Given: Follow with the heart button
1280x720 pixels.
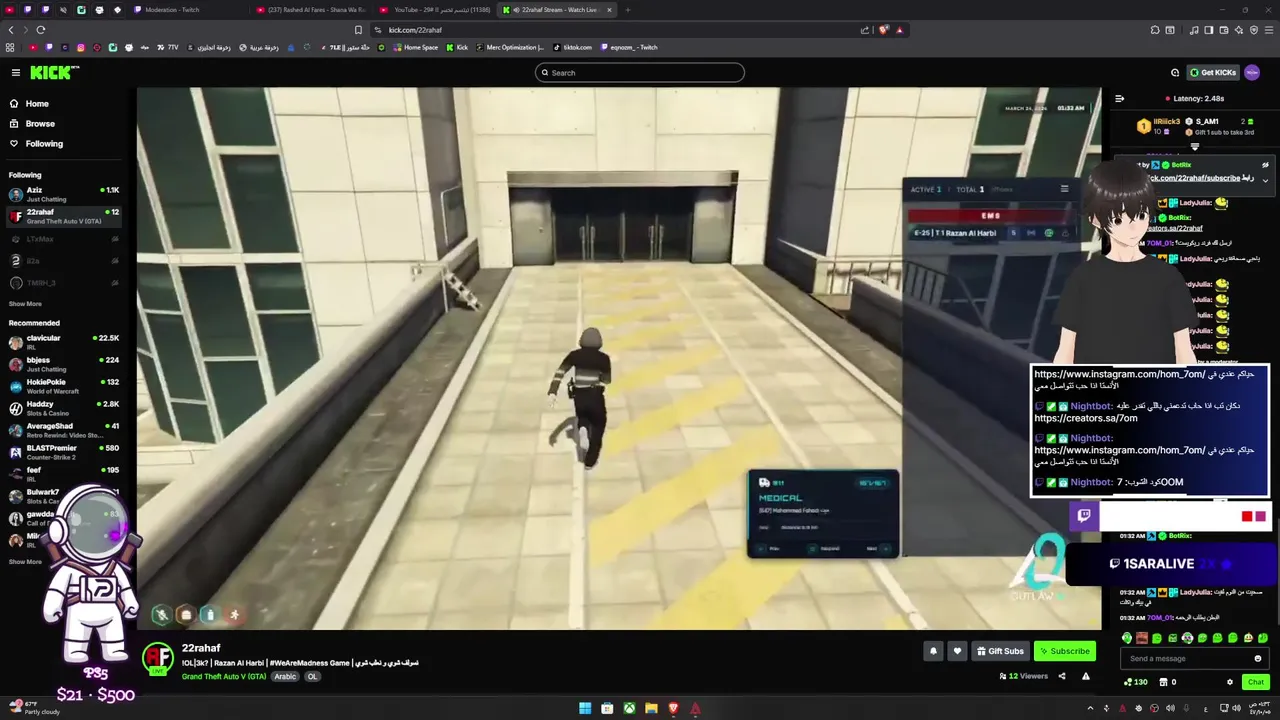Looking at the screenshot, I should pos(957,651).
